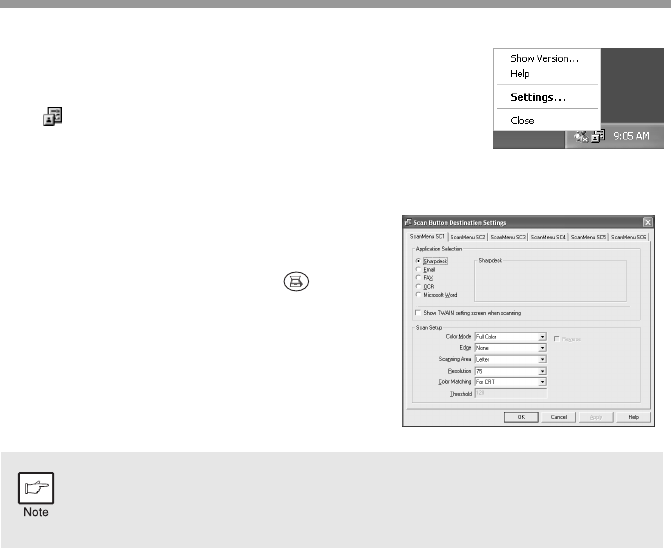Enable Show TWAIN setting screen when scanning
Viewport: 671px width, 548px height.
coord(417,313)
